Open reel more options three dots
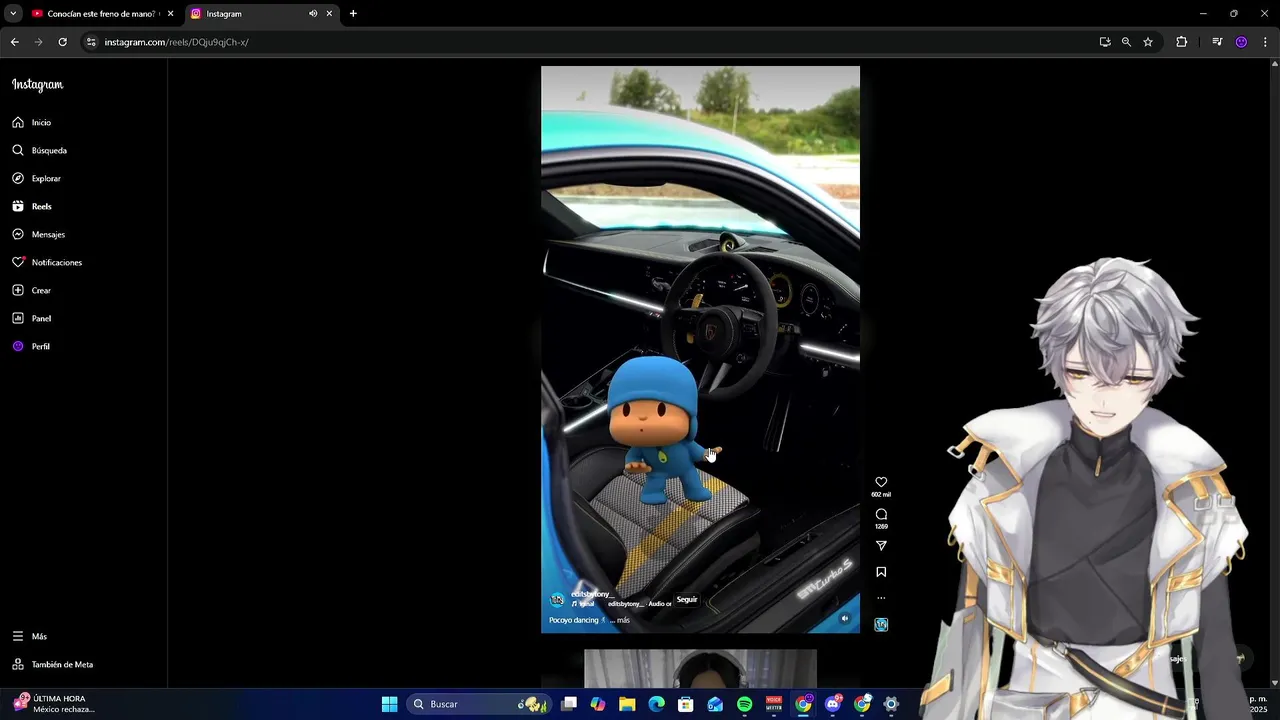Screen dimensions: 1280x720 (x=881, y=598)
